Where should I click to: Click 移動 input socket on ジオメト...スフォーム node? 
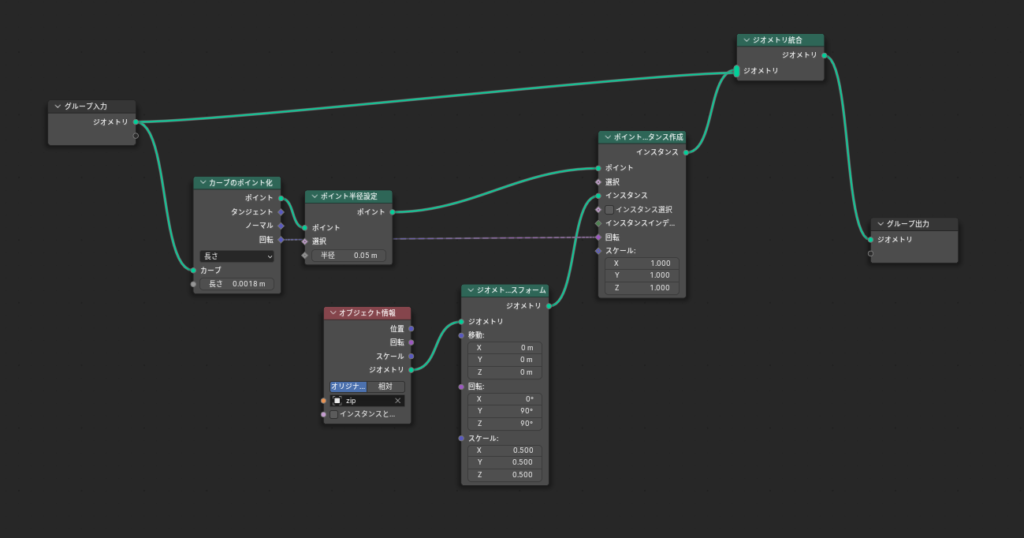[x=461, y=336]
